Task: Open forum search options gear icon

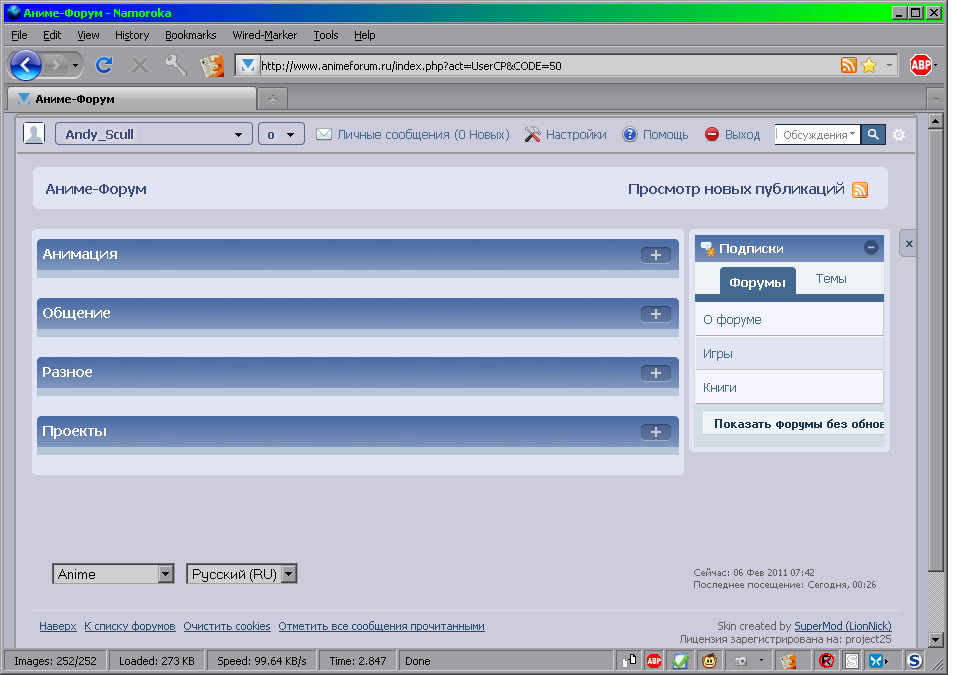Action: tap(898, 135)
